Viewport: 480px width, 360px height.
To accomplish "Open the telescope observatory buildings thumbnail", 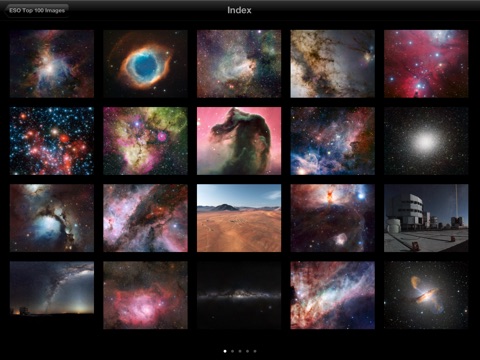I will pyautogui.click(x=426, y=218).
